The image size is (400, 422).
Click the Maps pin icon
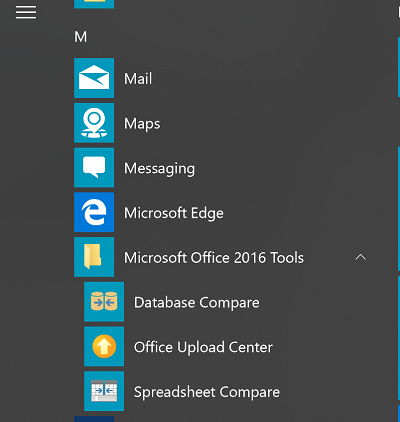pyautogui.click(x=94, y=123)
